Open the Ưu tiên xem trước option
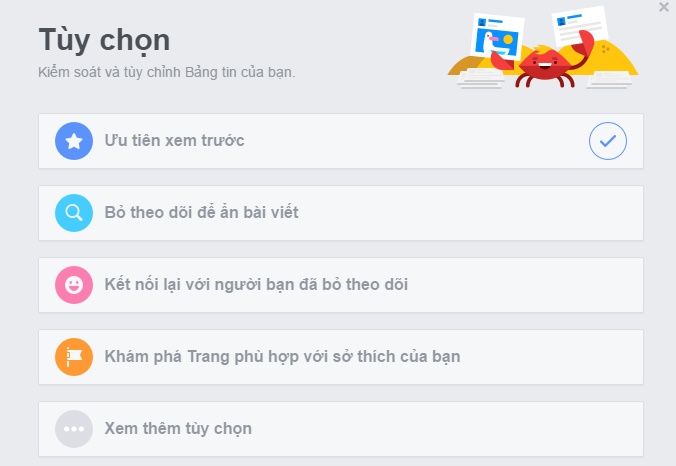The height and width of the screenshot is (466, 676). (x=341, y=141)
